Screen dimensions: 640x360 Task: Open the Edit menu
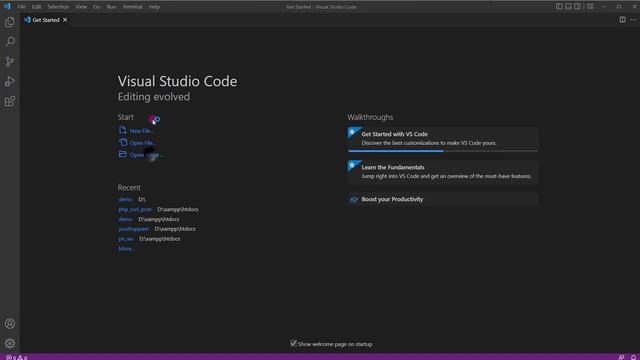pyautogui.click(x=36, y=7)
